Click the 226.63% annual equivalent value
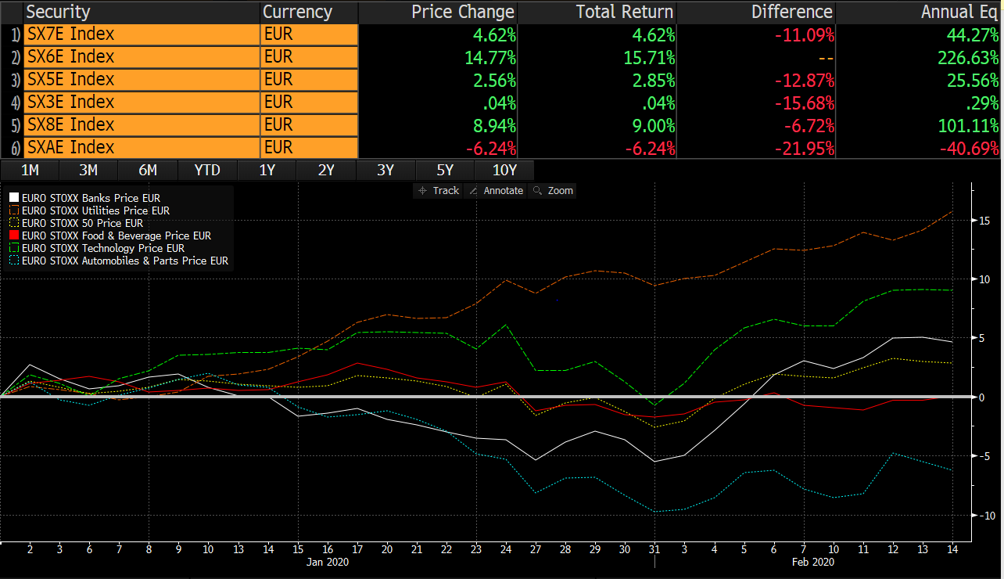Screen dimensions: 1004x579 tap(968, 58)
